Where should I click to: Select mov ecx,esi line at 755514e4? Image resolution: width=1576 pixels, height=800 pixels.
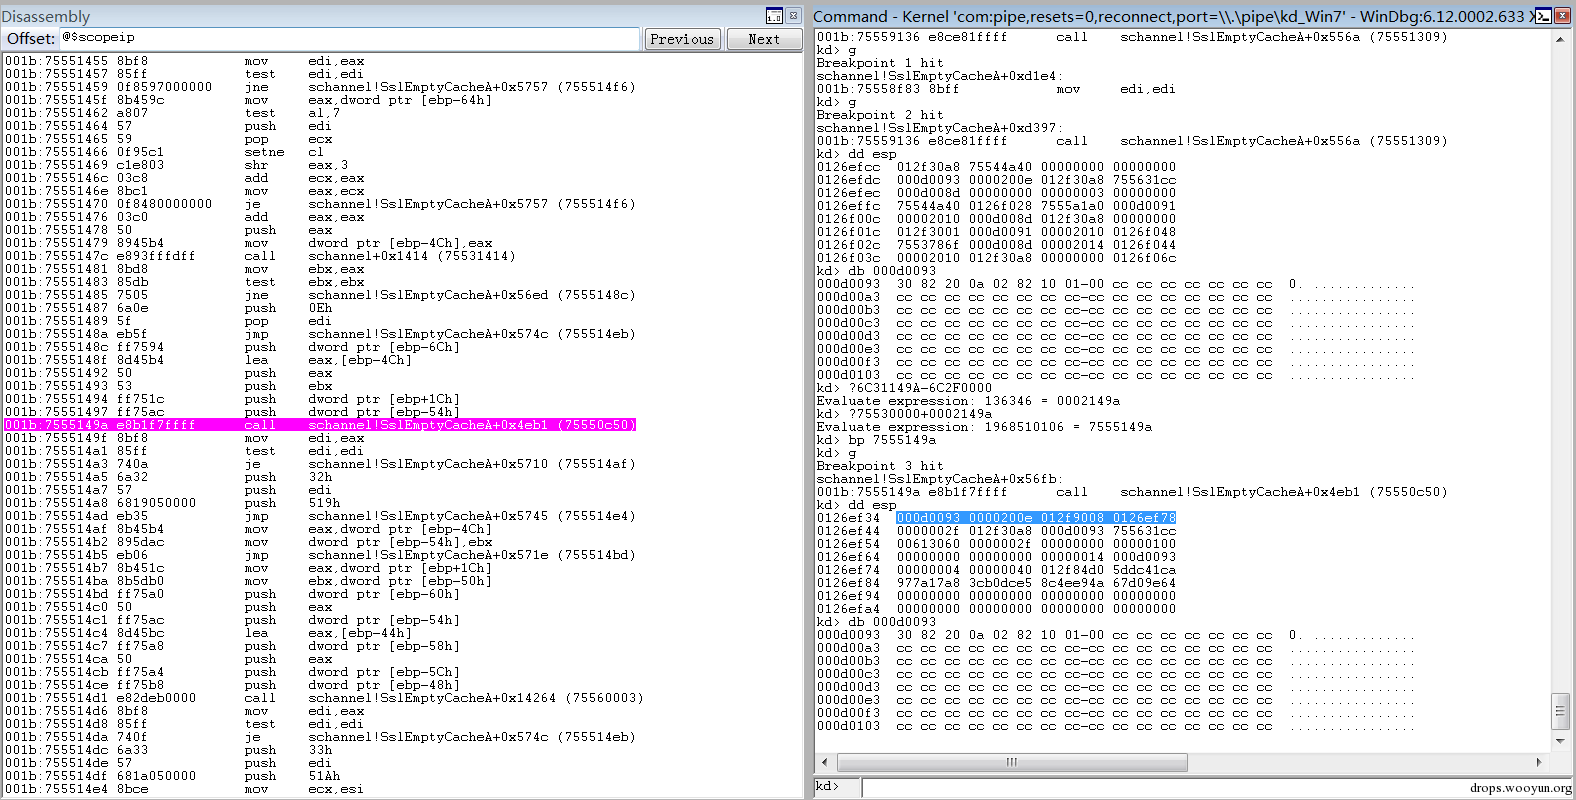pyautogui.click(x=185, y=789)
